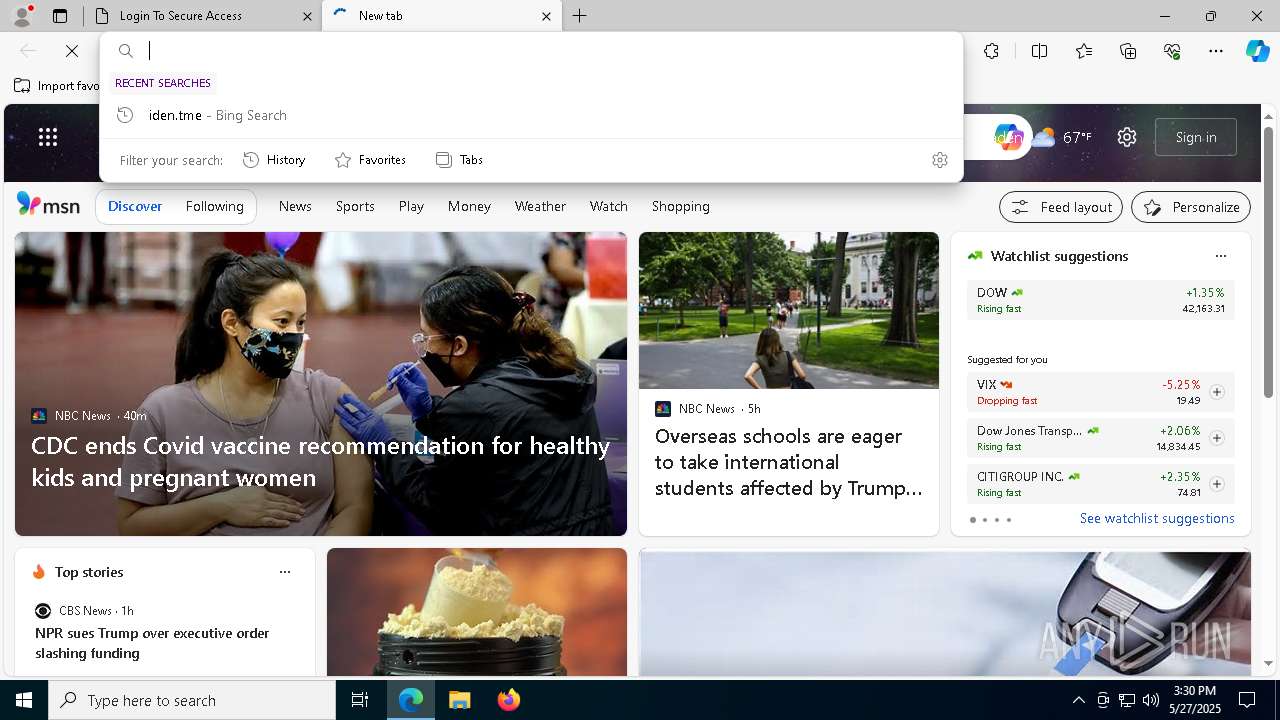Image resolution: width=1280 pixels, height=720 pixels.
Task: Show hidden system tray icons
Action: (x=1078, y=700)
